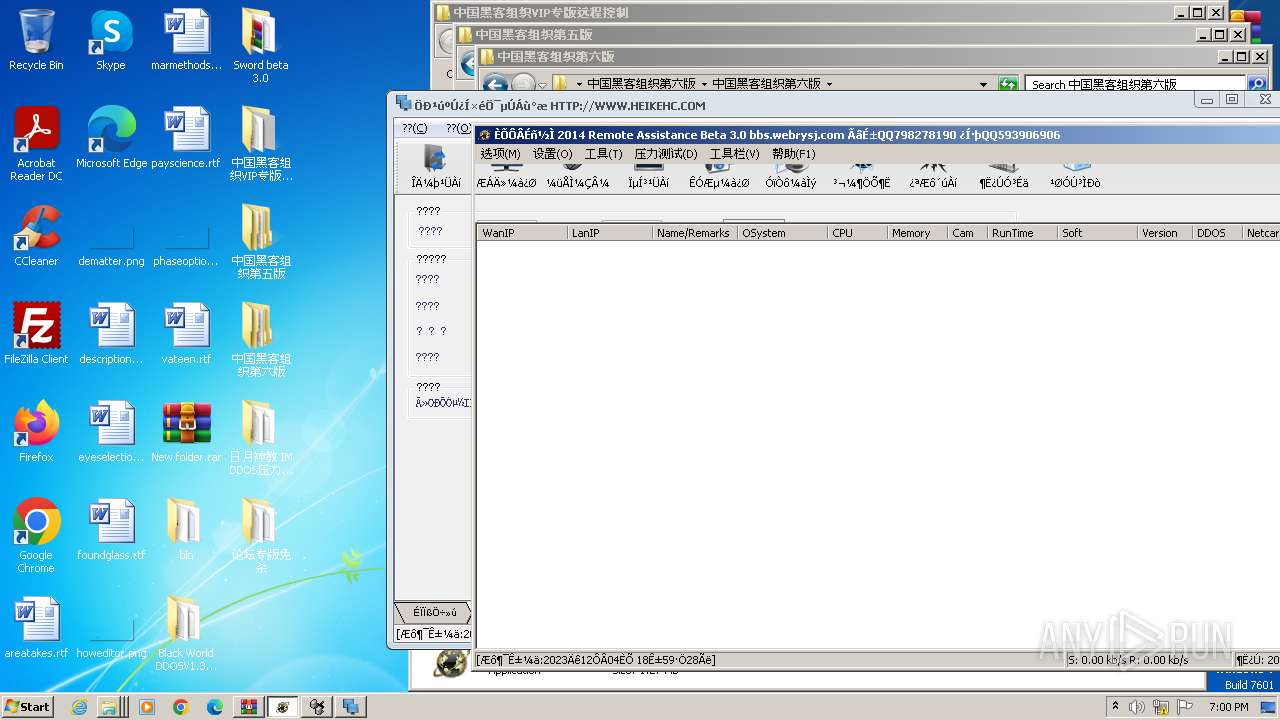1280x720 pixels.
Task: Open the 工具栏(V) menu
Action: coord(734,154)
